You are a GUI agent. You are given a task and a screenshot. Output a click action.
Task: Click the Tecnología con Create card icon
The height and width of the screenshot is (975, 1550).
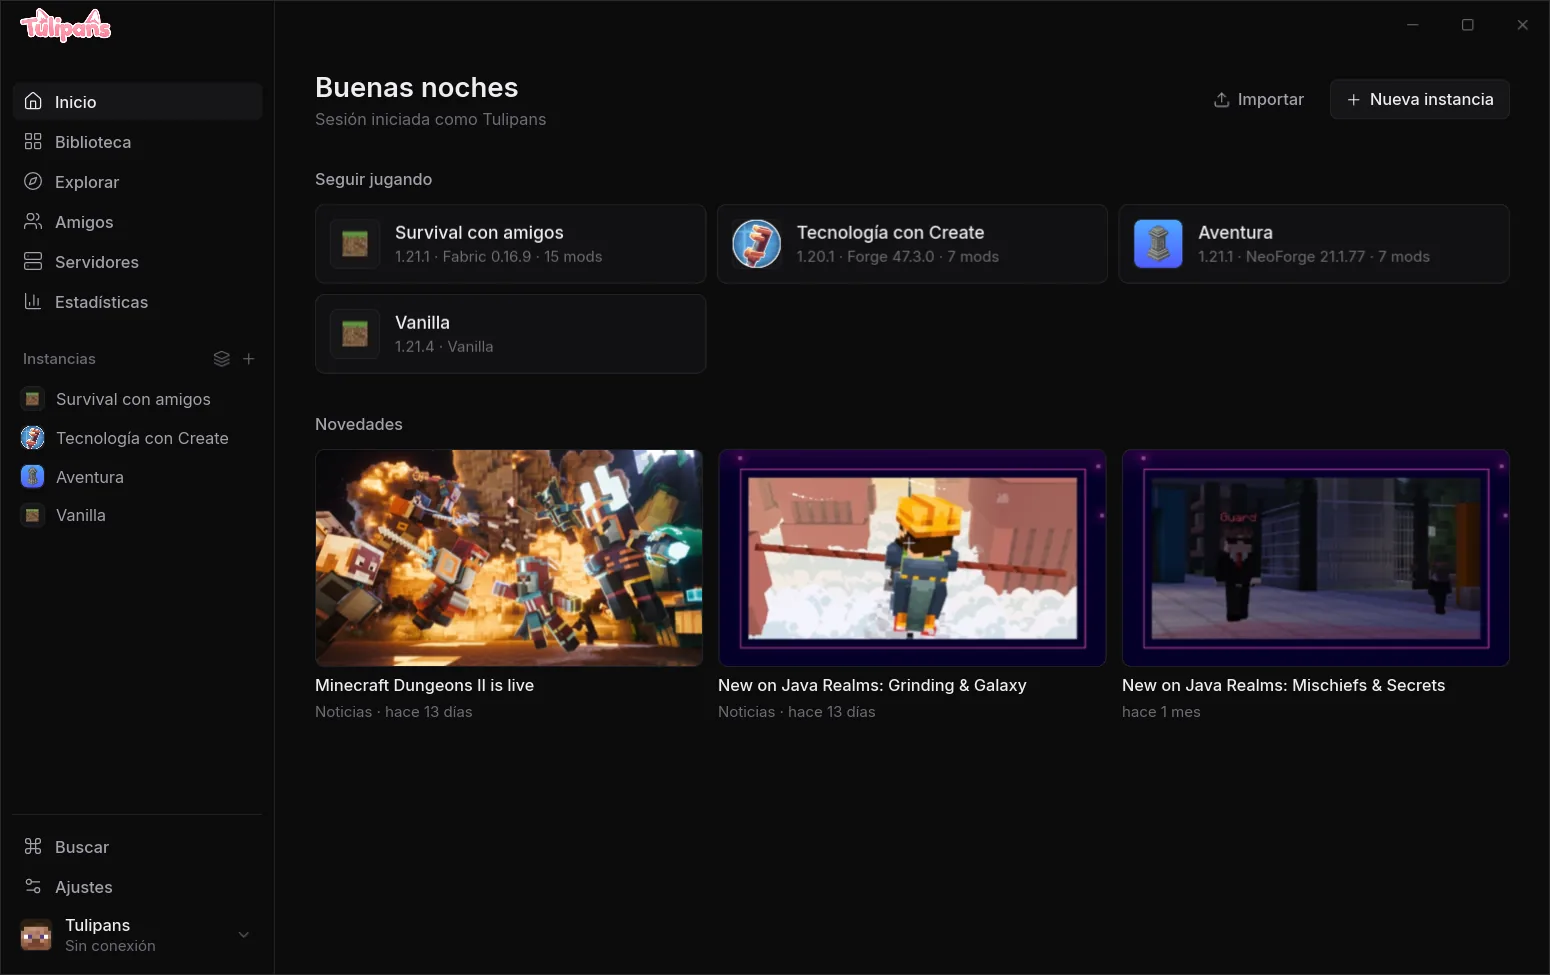(757, 244)
